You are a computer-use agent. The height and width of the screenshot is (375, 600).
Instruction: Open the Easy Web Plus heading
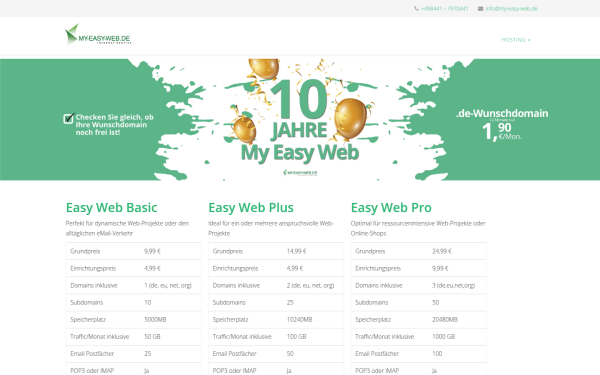coord(251,207)
